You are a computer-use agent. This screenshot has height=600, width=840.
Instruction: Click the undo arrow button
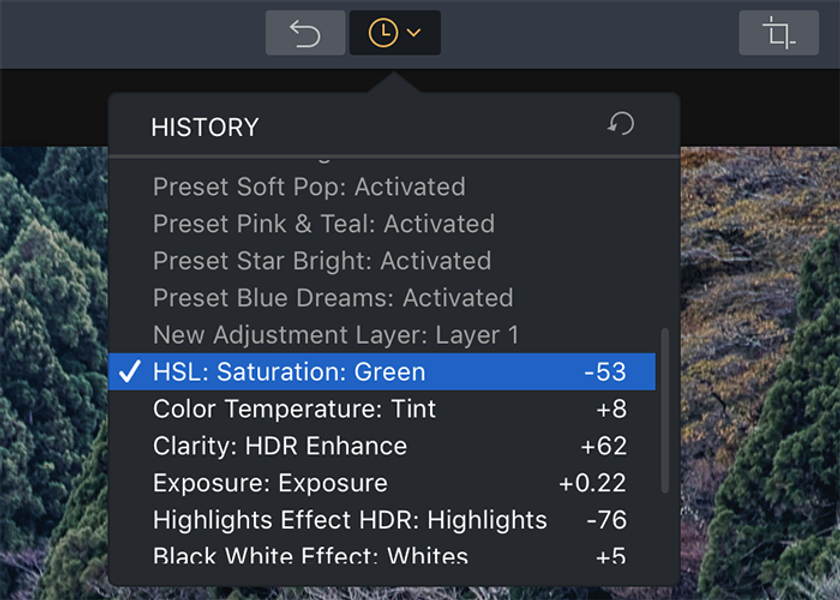coord(305,33)
